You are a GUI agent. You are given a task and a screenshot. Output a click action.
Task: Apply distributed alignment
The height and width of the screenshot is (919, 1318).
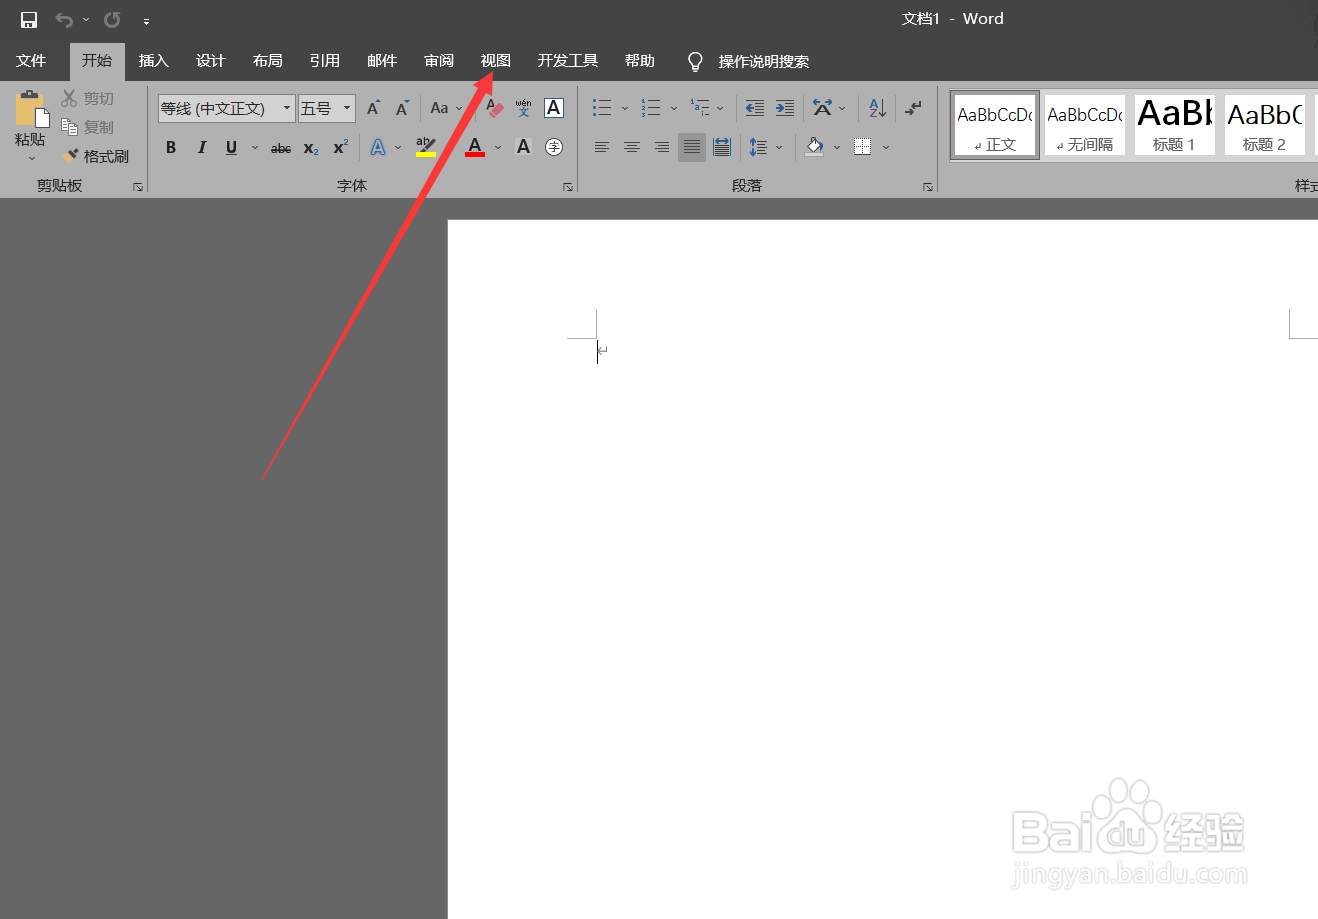pos(722,147)
